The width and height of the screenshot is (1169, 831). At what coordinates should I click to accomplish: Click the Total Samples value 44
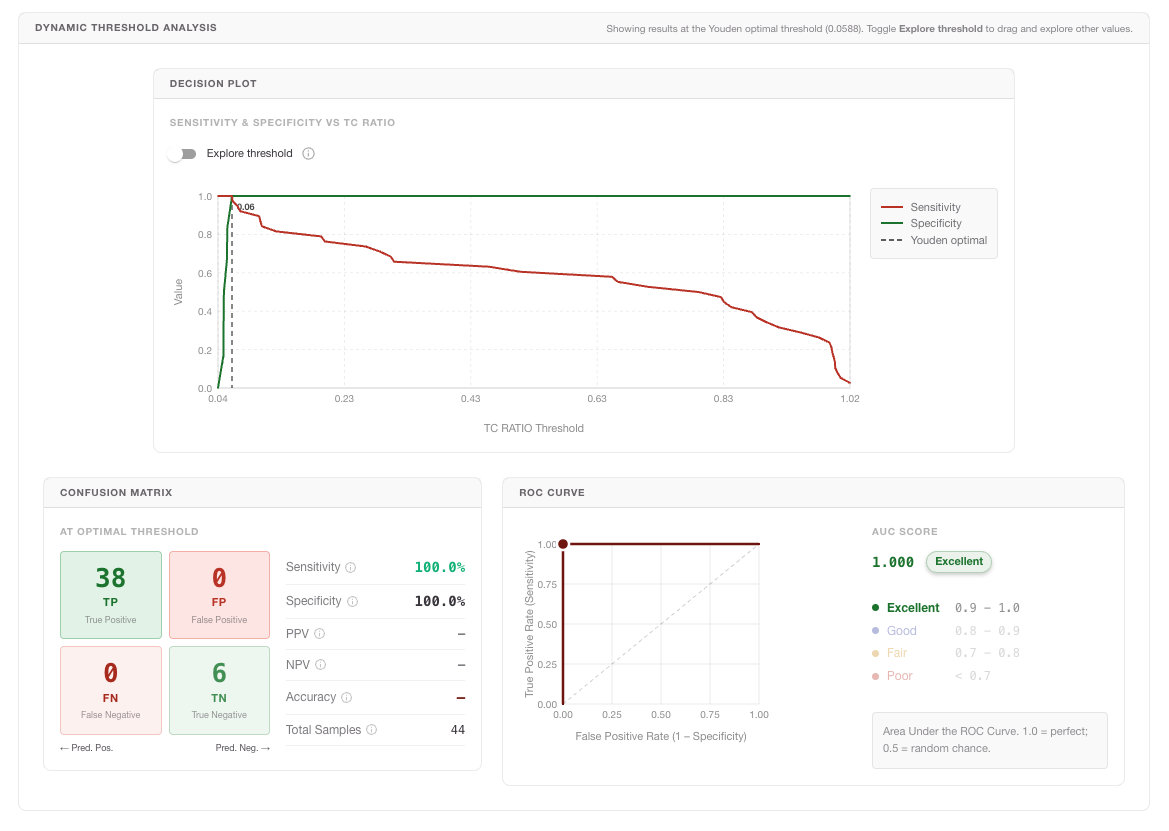point(458,730)
